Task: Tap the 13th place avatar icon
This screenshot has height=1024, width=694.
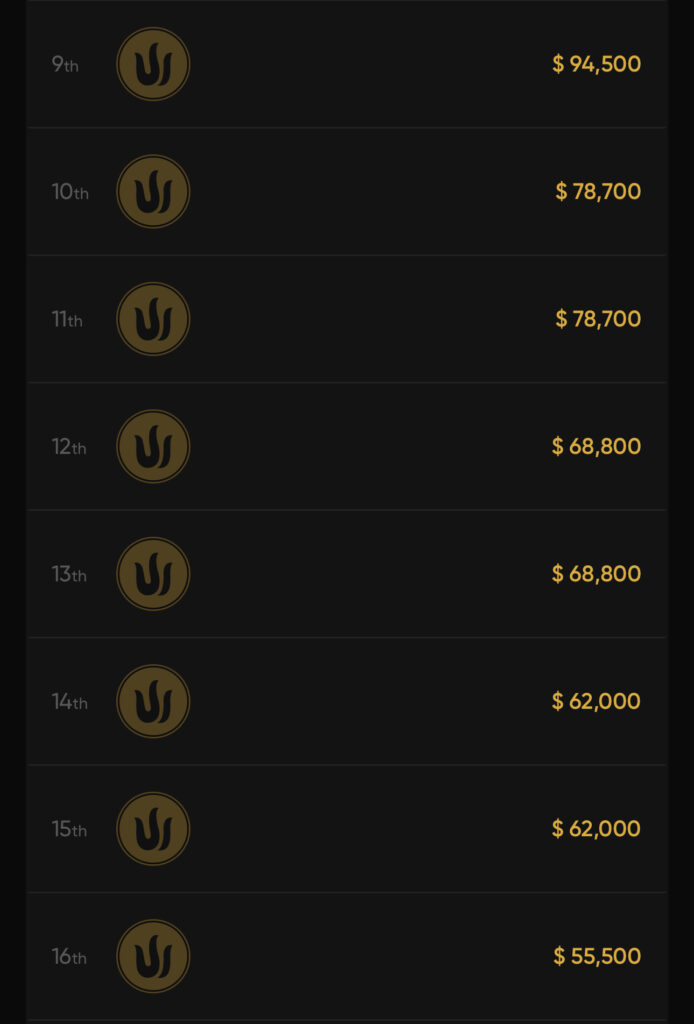Action: tap(153, 574)
